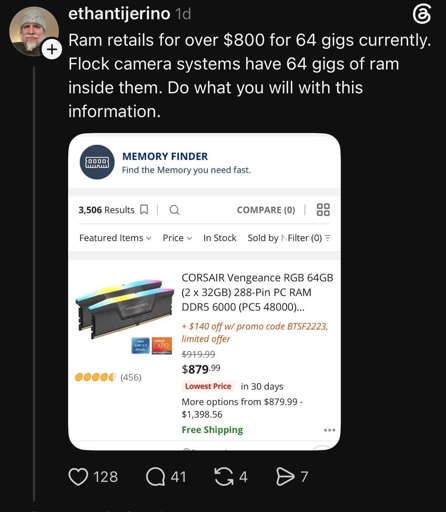This screenshot has height=512, width=446.
Task: Open comments via speech bubble icon
Action: coord(156,477)
